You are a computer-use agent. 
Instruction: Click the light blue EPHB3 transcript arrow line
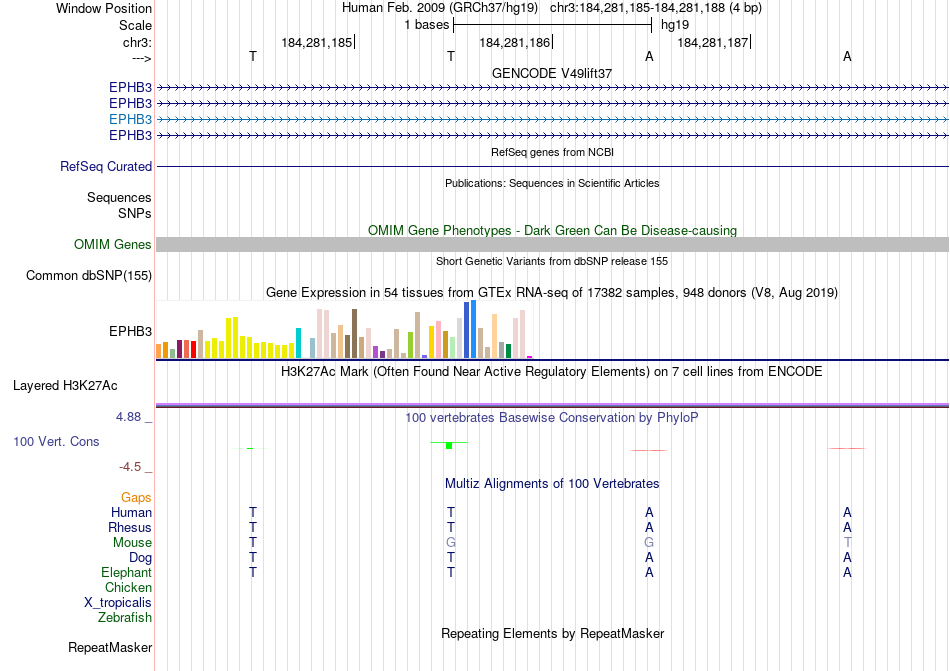[552, 119]
